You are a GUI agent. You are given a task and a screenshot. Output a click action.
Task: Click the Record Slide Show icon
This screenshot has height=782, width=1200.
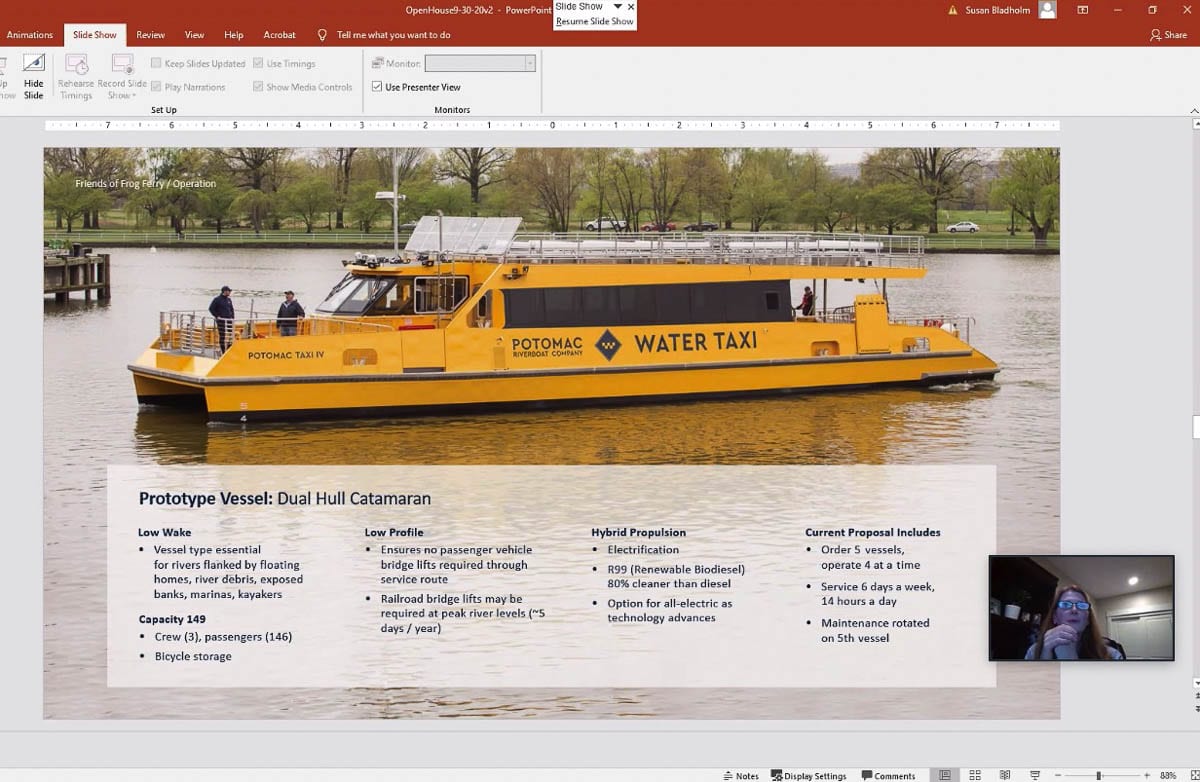[x=122, y=66]
